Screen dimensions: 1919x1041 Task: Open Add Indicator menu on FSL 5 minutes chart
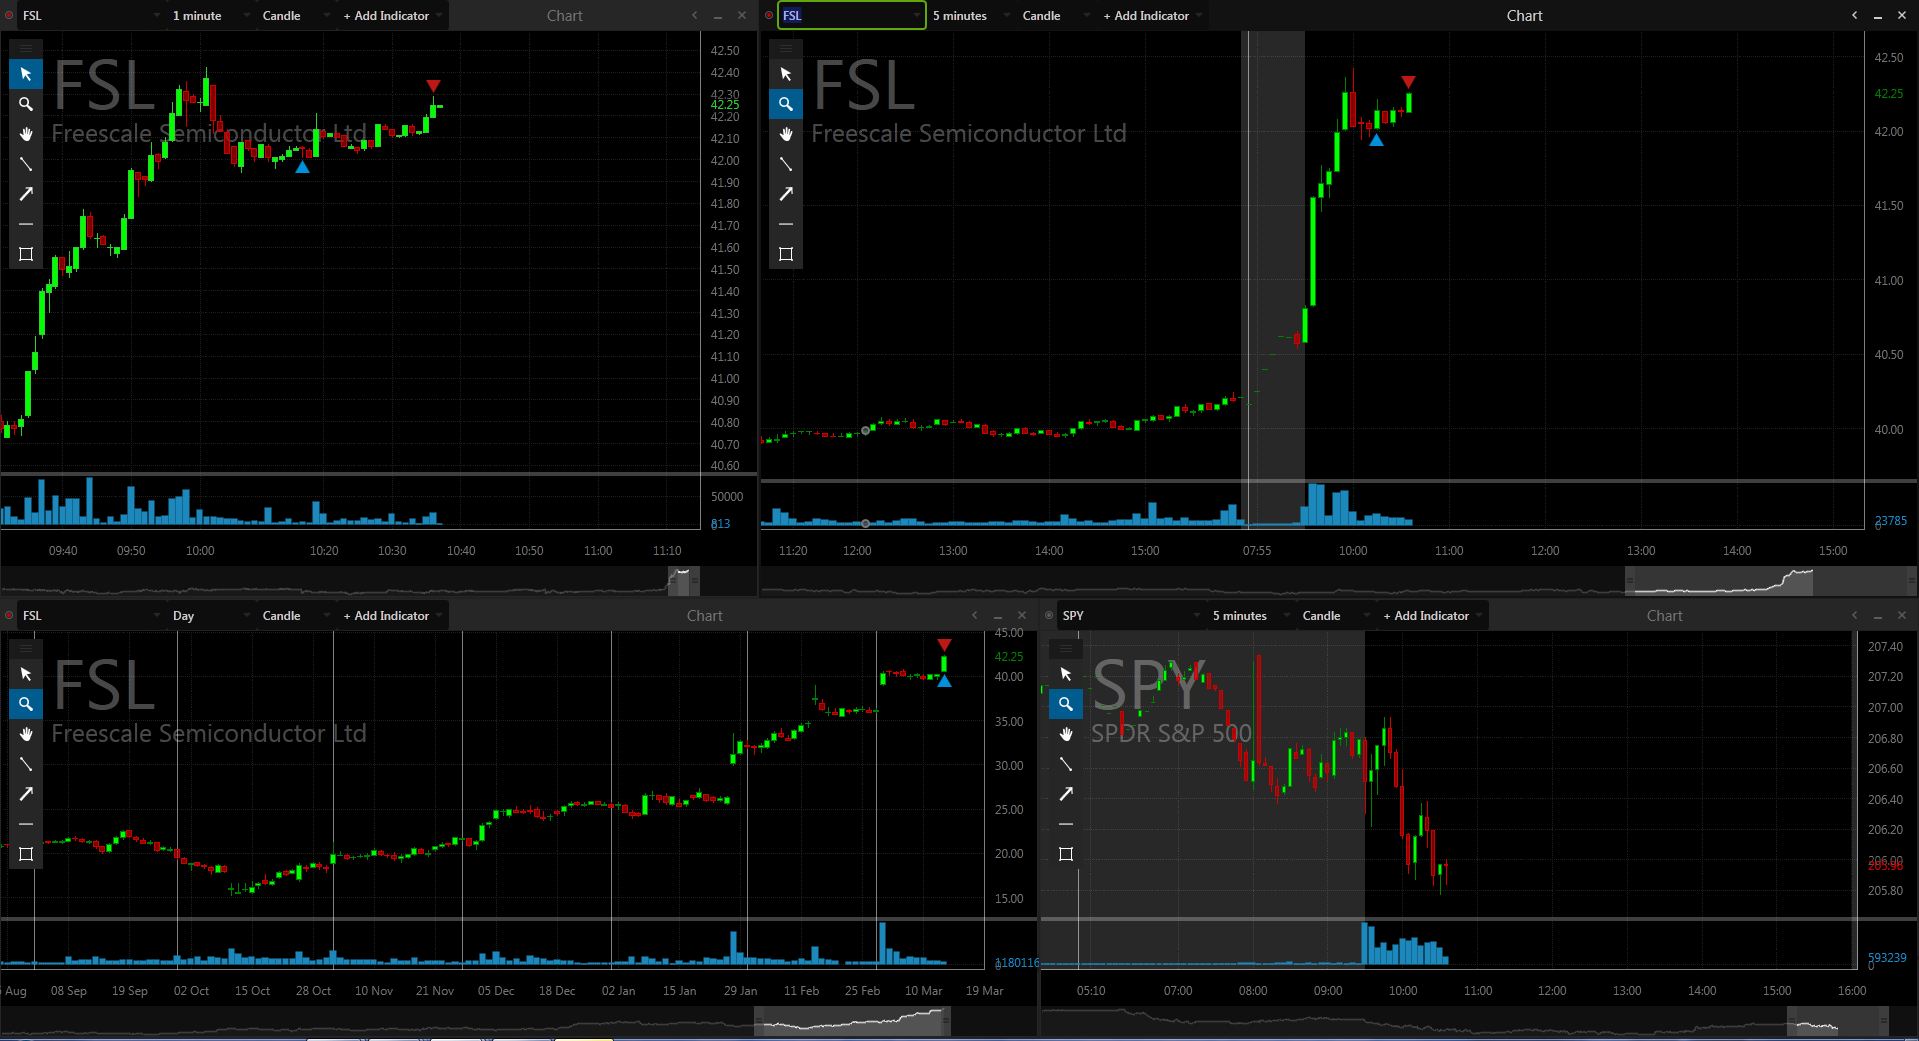point(1152,16)
